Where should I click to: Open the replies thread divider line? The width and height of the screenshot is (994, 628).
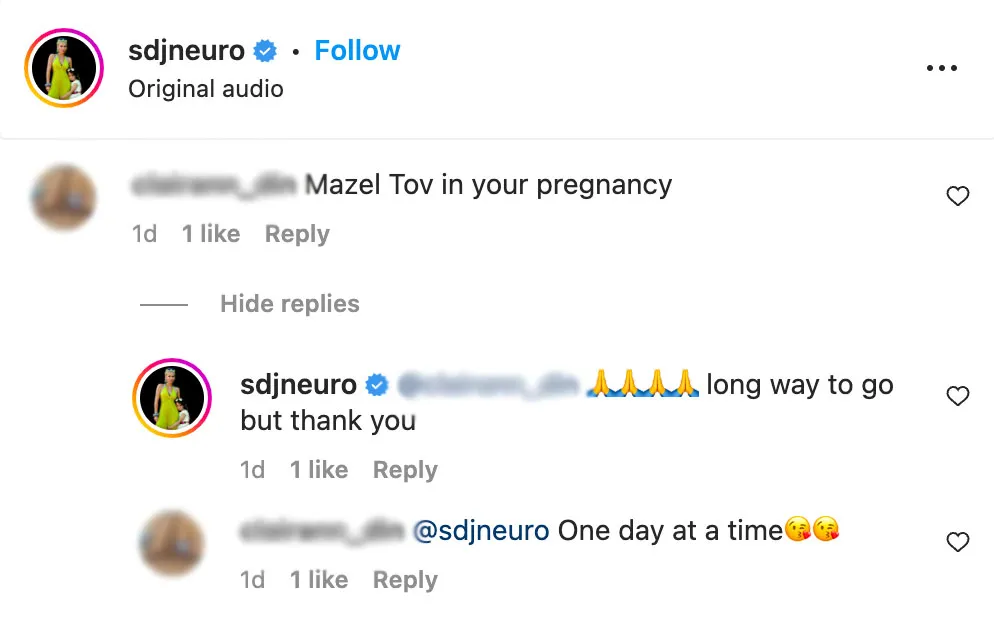163,304
